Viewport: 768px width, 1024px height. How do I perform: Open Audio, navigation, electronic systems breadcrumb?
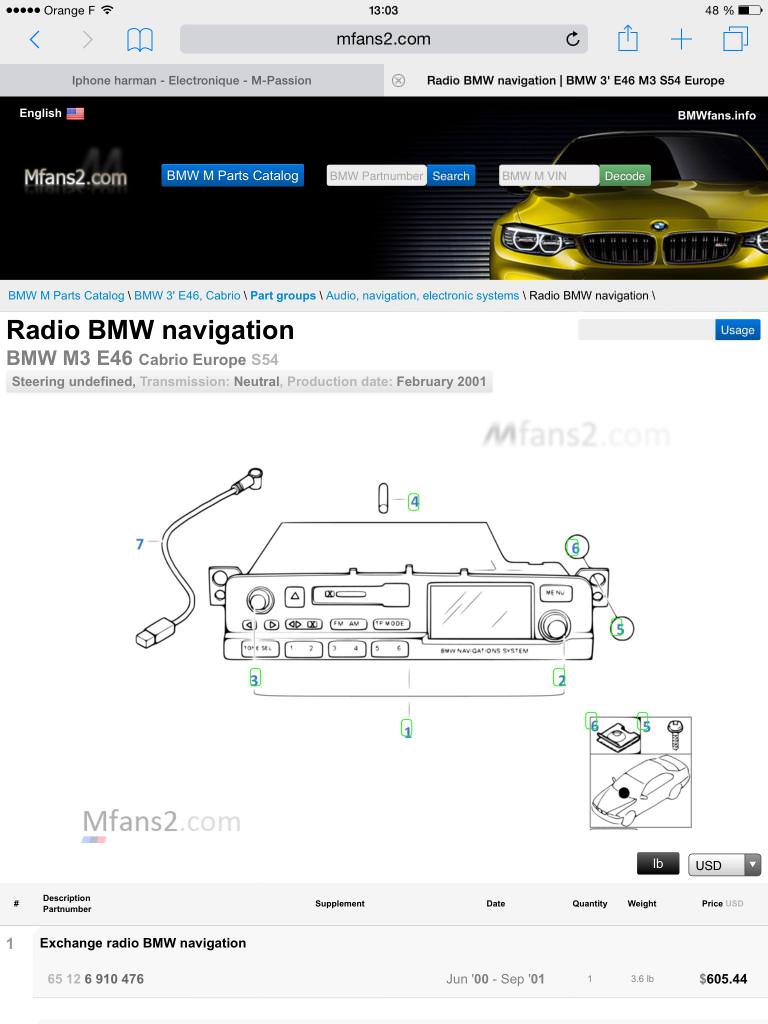point(423,296)
